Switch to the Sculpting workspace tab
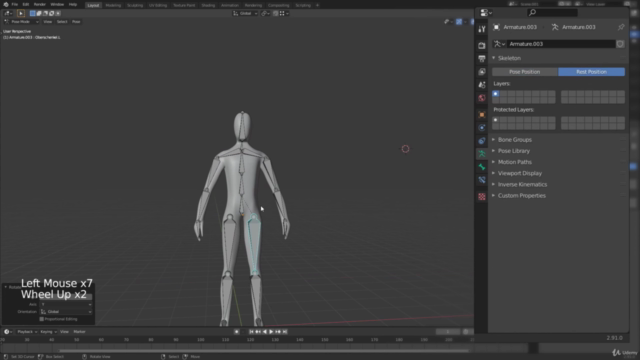The height and width of the screenshot is (360, 640). tap(135, 5)
